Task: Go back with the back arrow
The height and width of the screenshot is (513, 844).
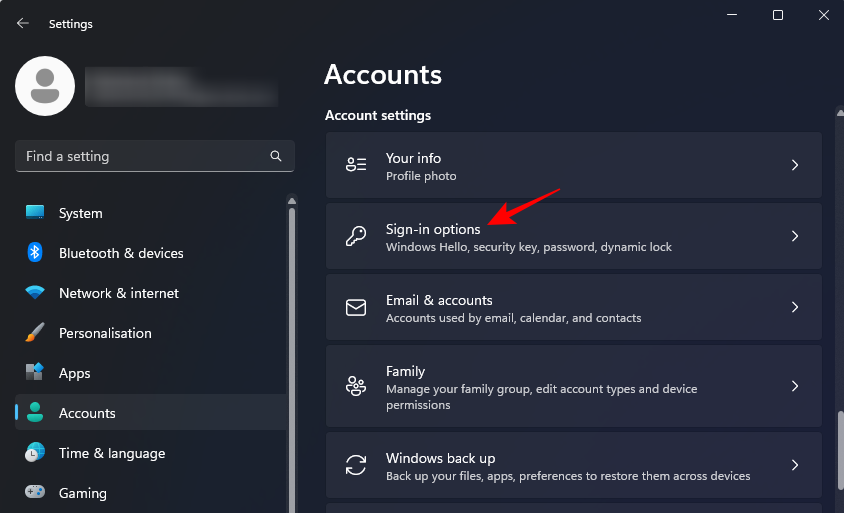Action: (x=23, y=23)
